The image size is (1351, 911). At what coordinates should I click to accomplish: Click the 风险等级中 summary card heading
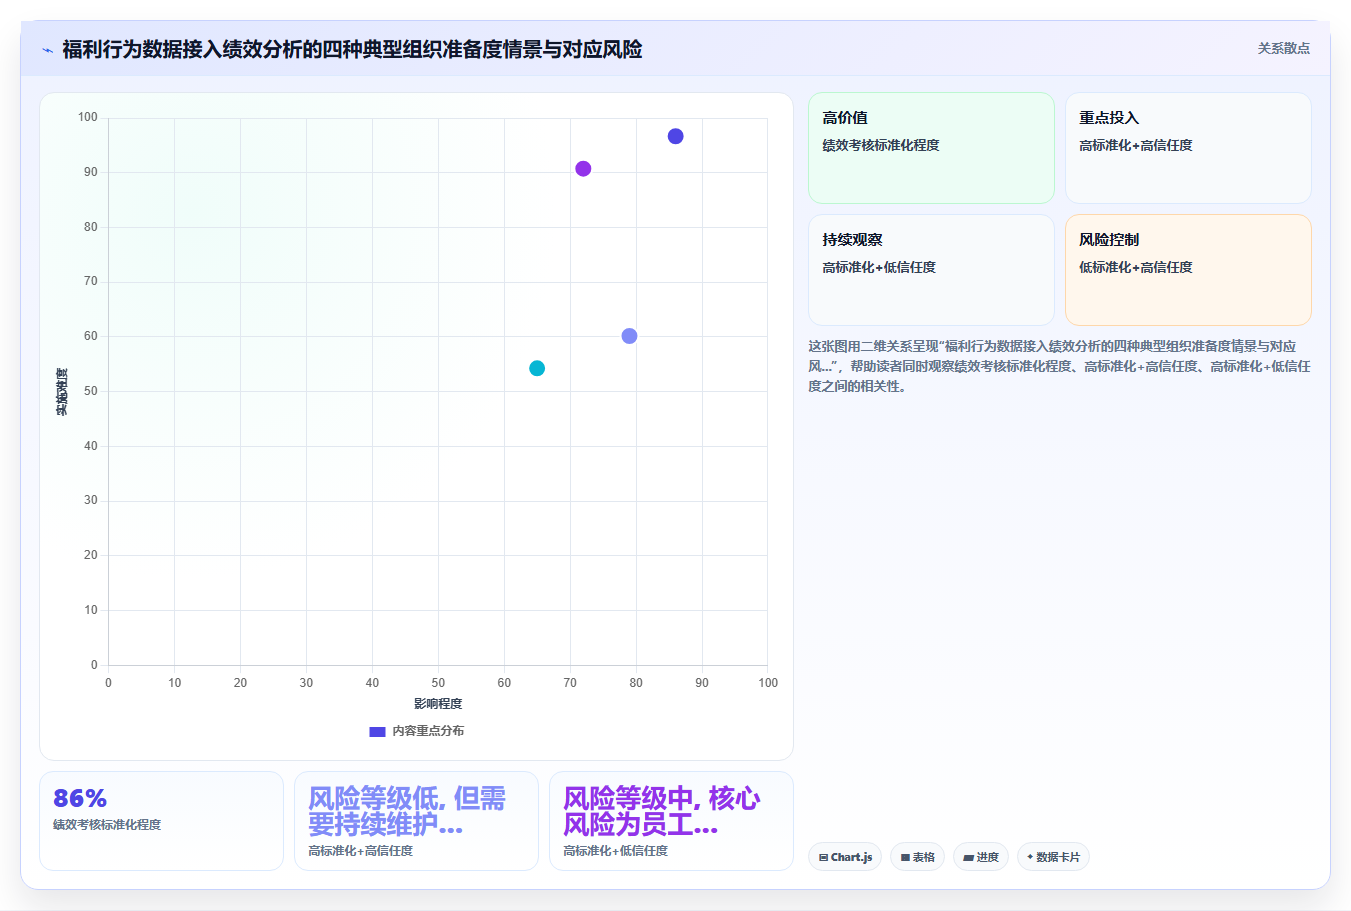661,811
